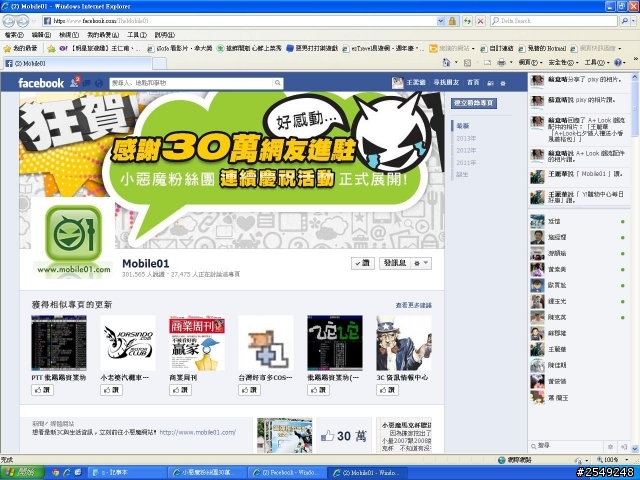Screen dimensions: 640x480
Task: Open the www.mobile01.com link in About
Action: click(x=198, y=432)
